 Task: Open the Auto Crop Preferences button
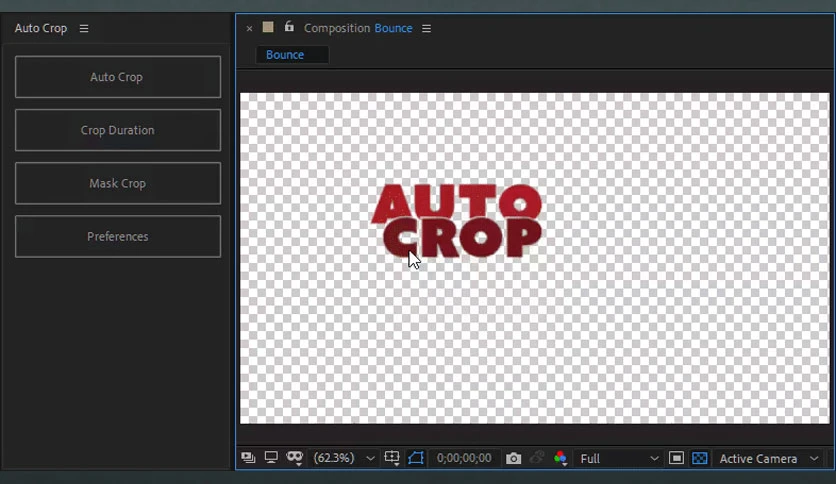point(118,236)
